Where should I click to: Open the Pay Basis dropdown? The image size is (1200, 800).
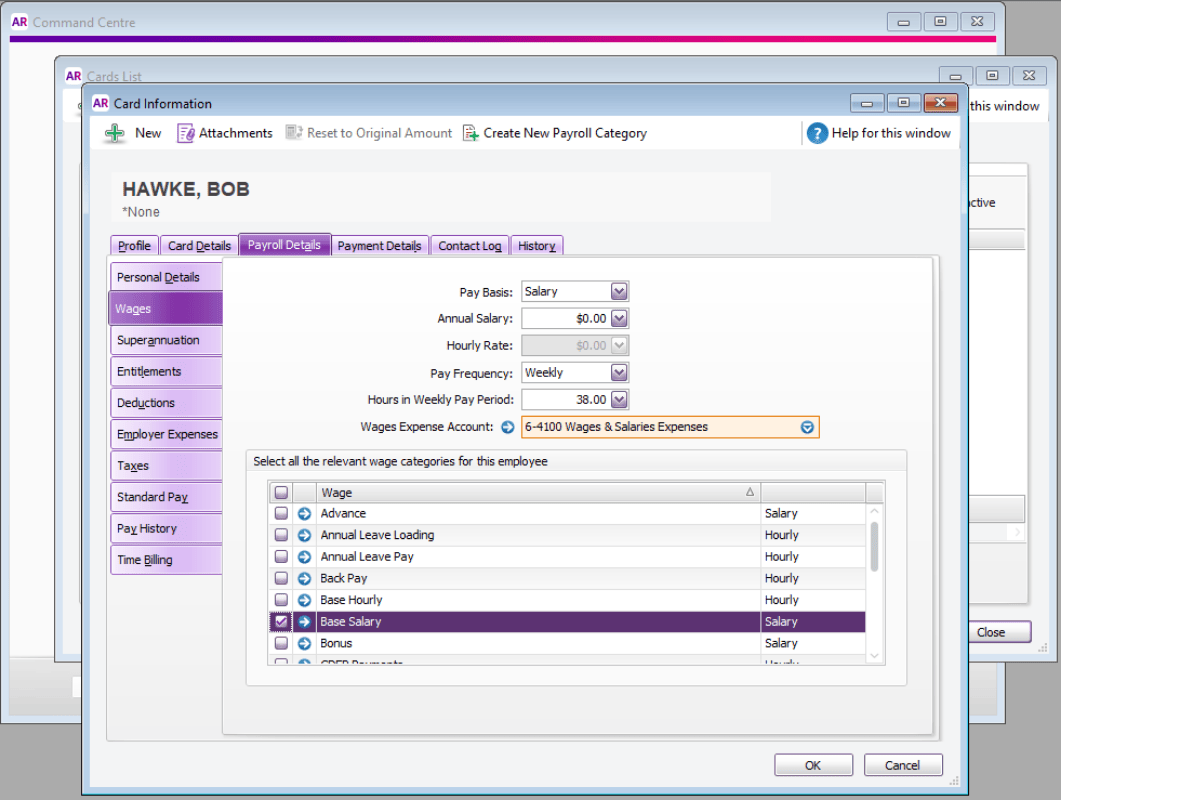(620, 291)
